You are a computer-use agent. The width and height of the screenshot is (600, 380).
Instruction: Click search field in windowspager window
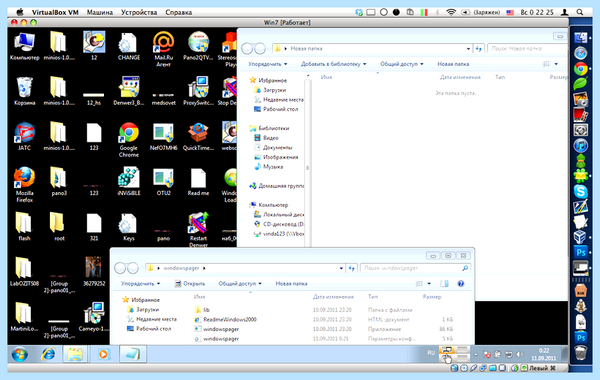pos(415,268)
